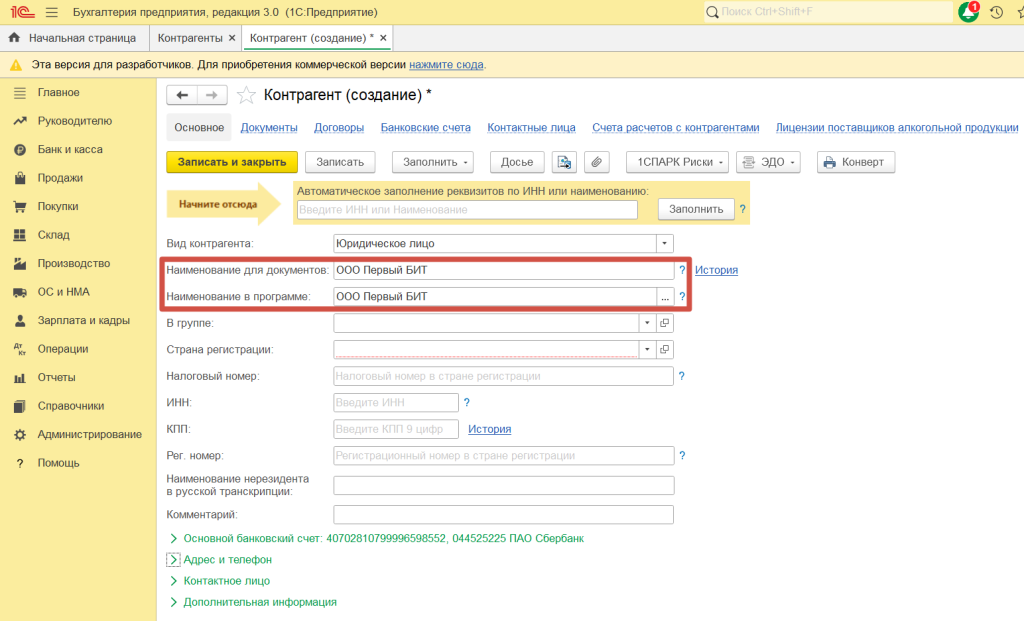Viewport: 1024px width, 621px height.
Task: Open the history clock icon in top bar
Action: pos(996,12)
